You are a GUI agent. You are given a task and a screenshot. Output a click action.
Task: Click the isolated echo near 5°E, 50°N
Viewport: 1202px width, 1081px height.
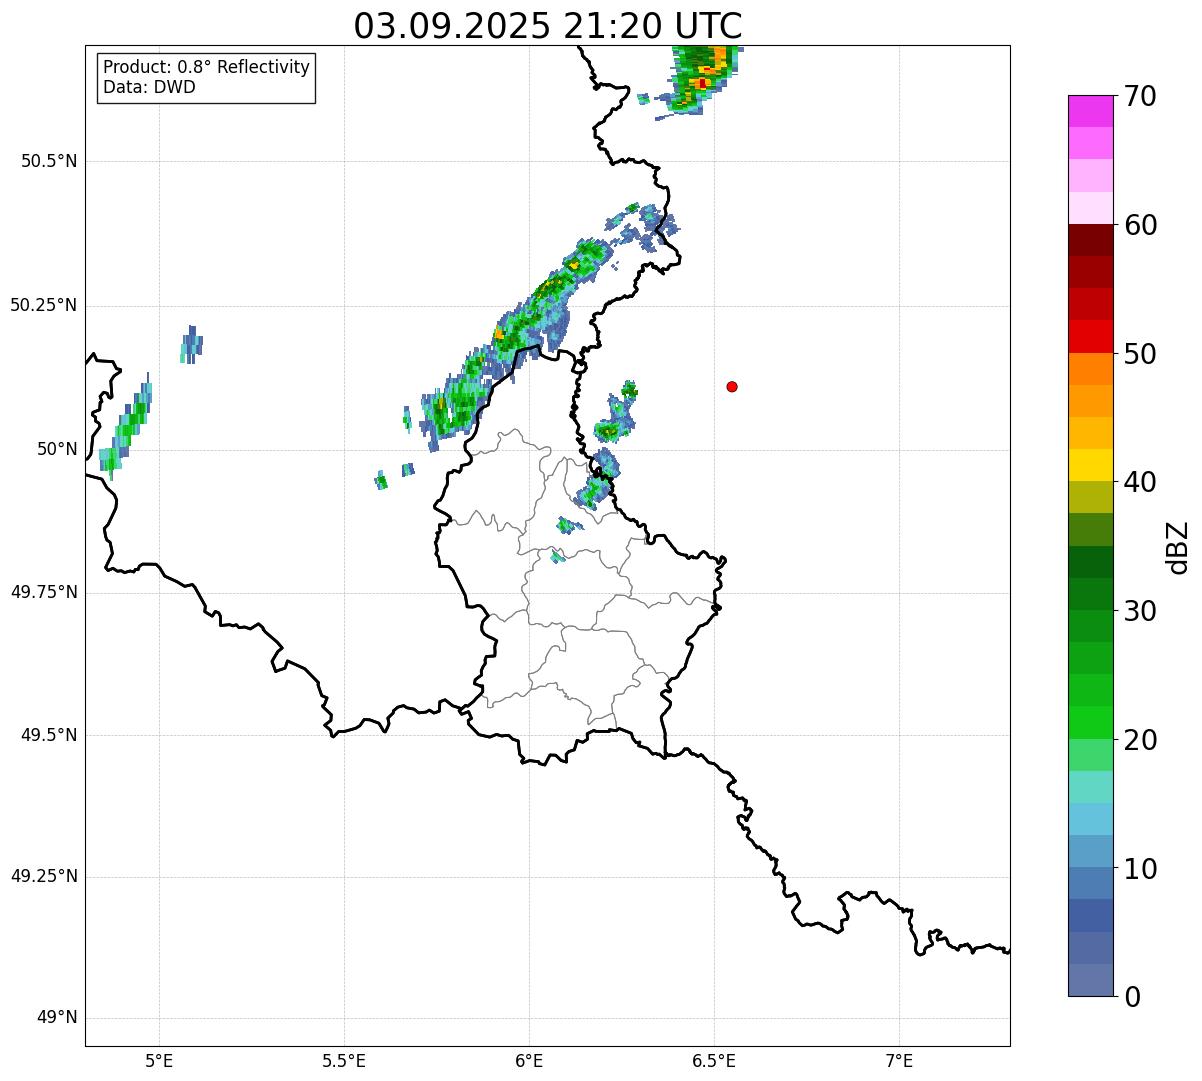pyautogui.click(x=125, y=425)
